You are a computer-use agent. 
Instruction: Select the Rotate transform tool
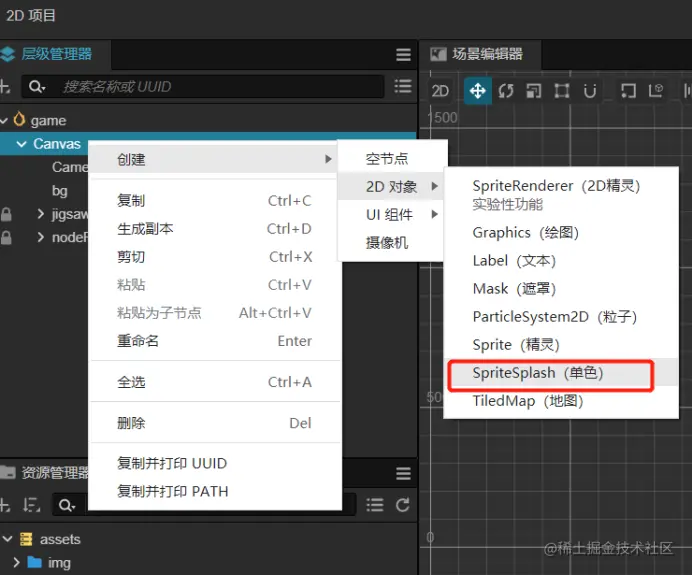point(506,91)
